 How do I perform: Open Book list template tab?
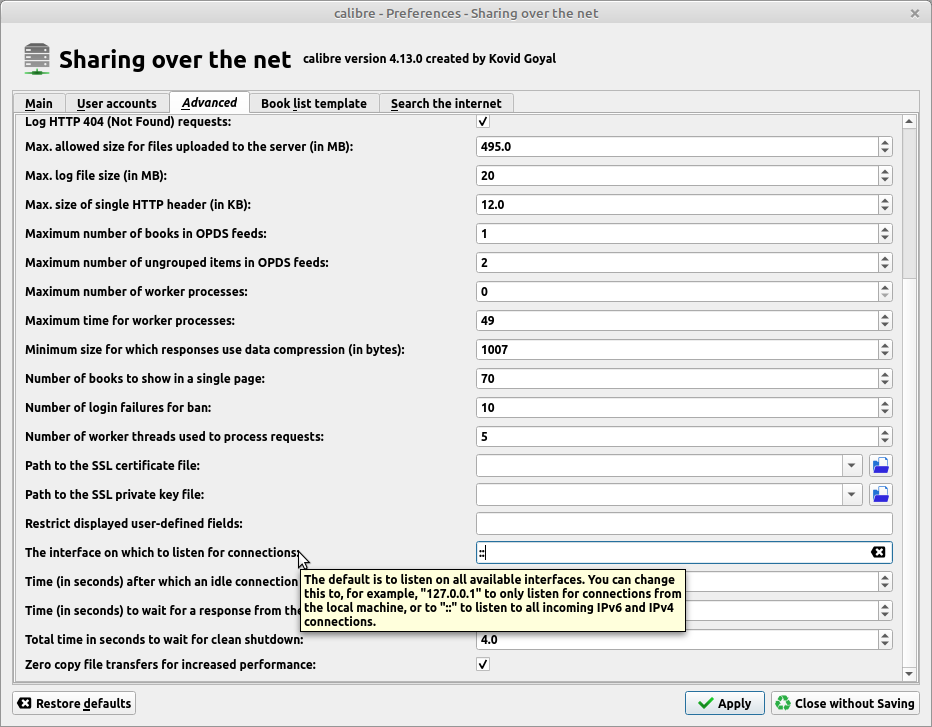pos(314,103)
